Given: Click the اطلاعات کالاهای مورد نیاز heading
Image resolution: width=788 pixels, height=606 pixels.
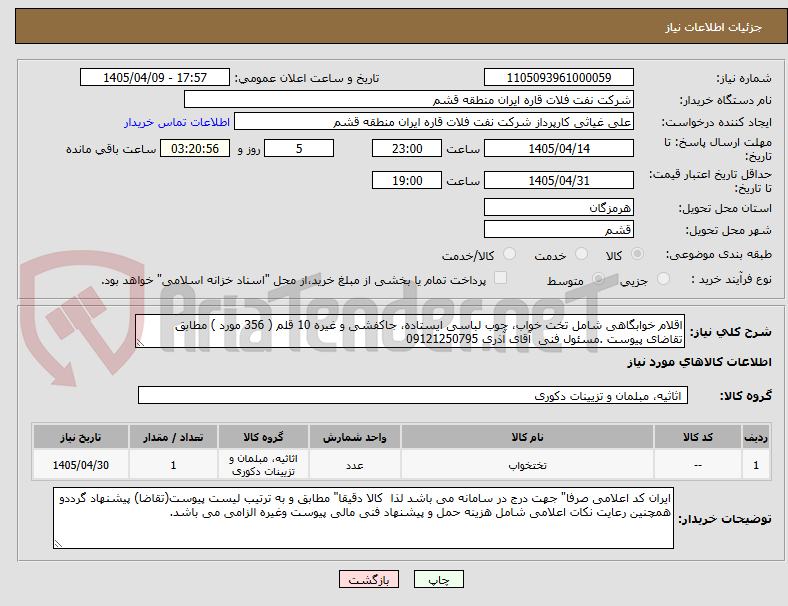Looking at the screenshot, I should (699, 362).
